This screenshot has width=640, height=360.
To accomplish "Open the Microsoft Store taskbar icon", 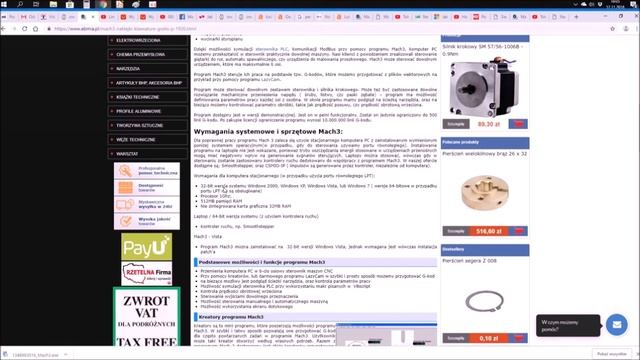I will click(70, 4).
